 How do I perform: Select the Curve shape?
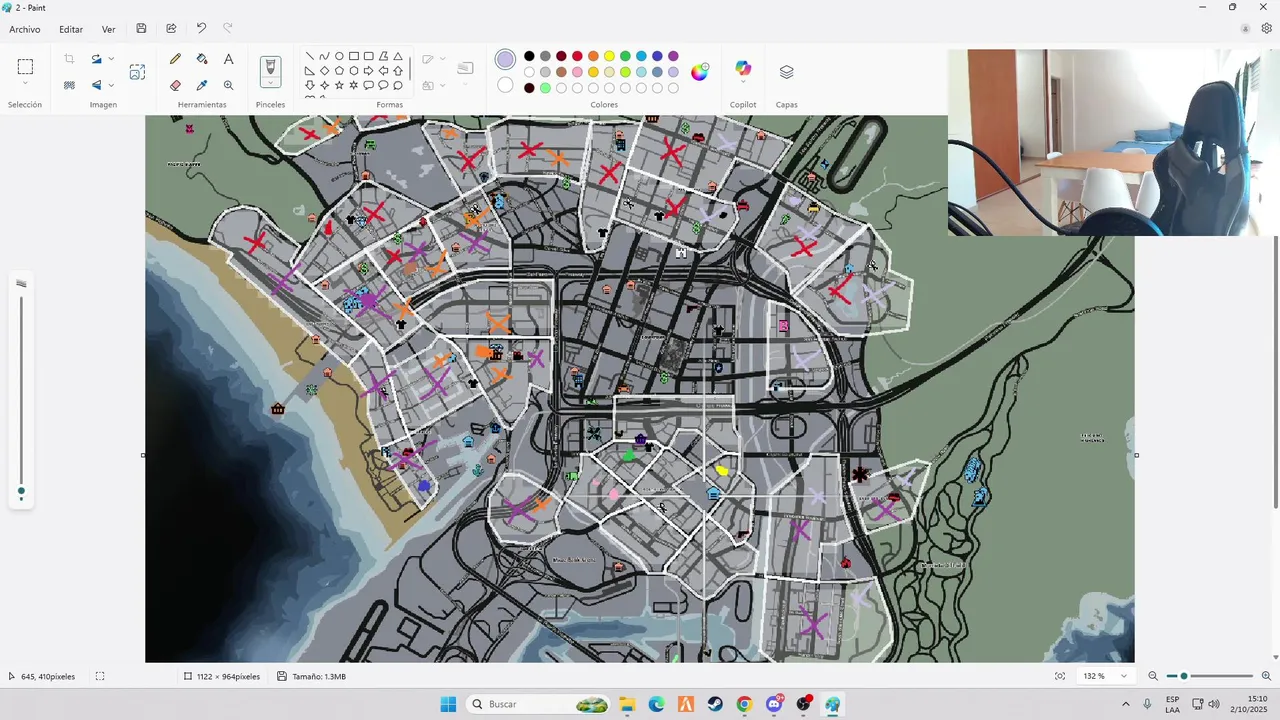324,56
